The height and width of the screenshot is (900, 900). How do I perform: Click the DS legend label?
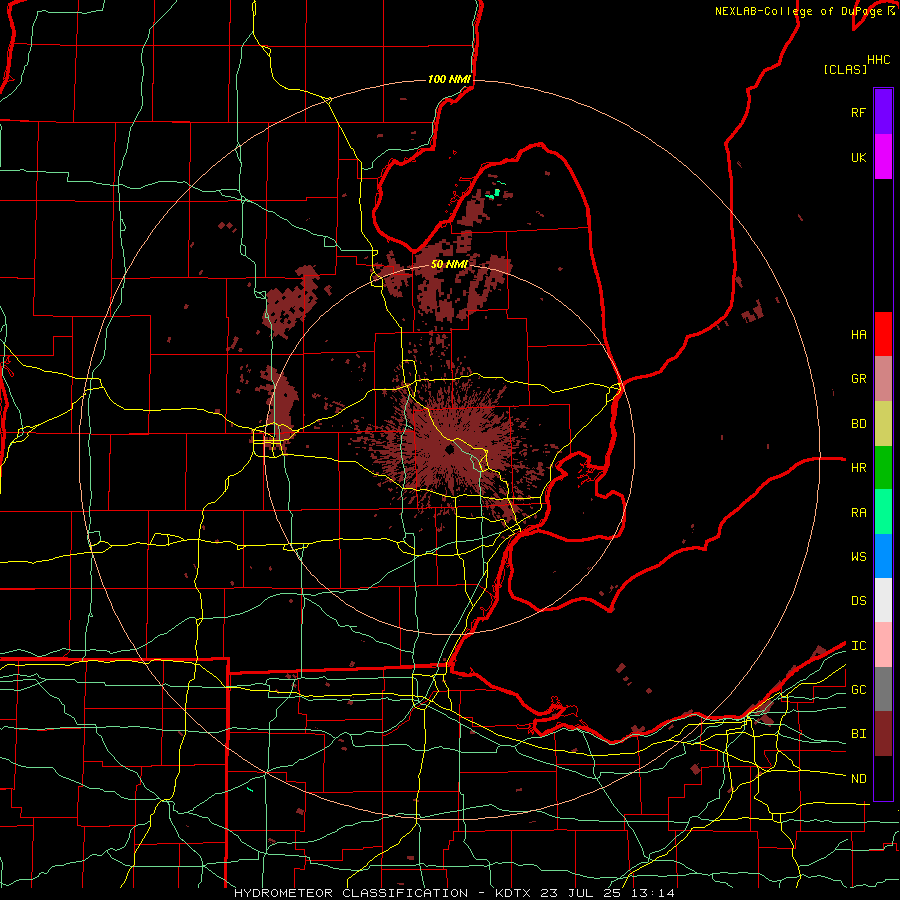[x=858, y=600]
